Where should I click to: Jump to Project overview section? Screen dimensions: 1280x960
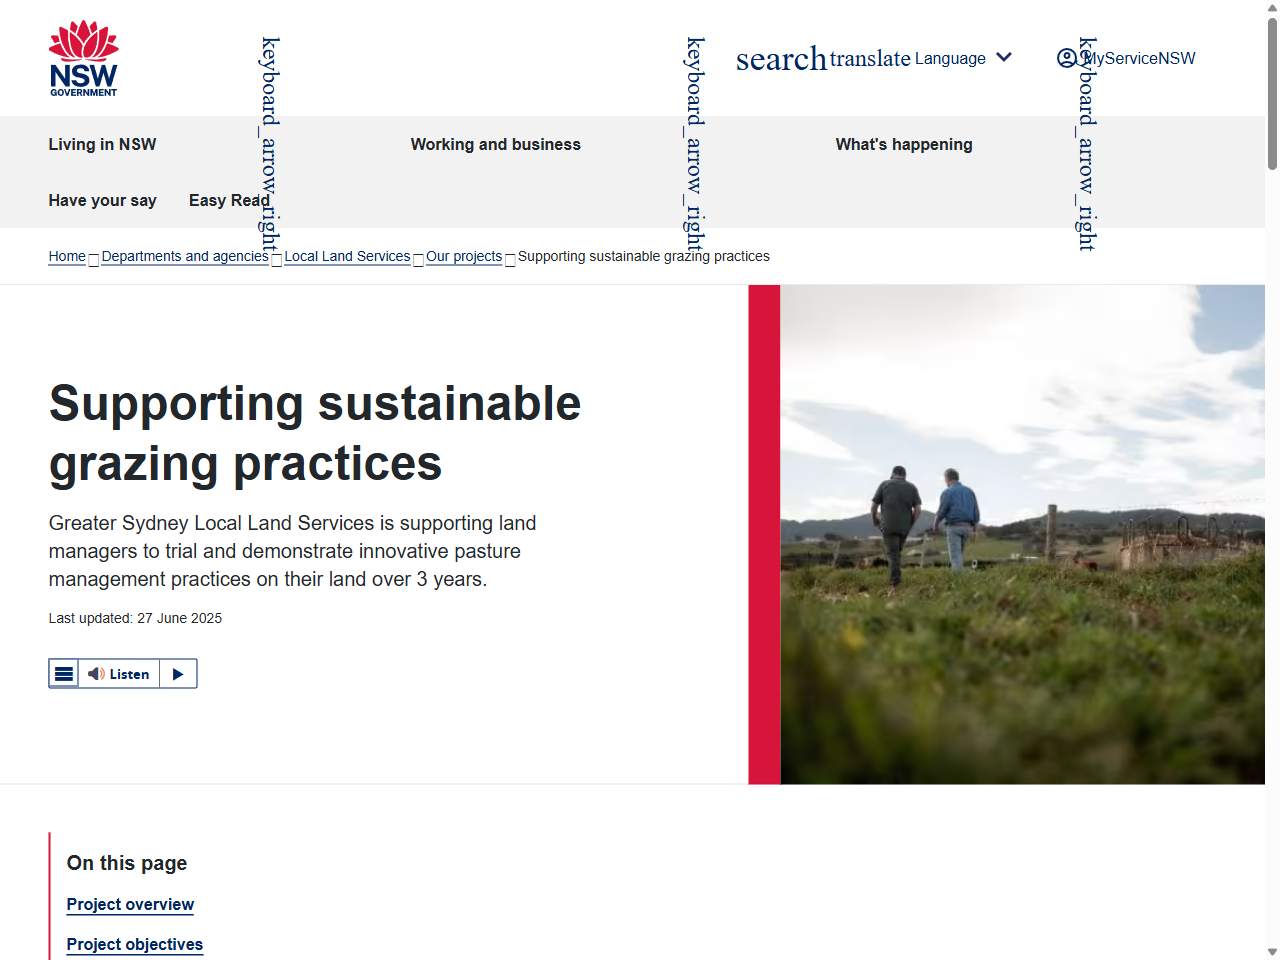[130, 904]
